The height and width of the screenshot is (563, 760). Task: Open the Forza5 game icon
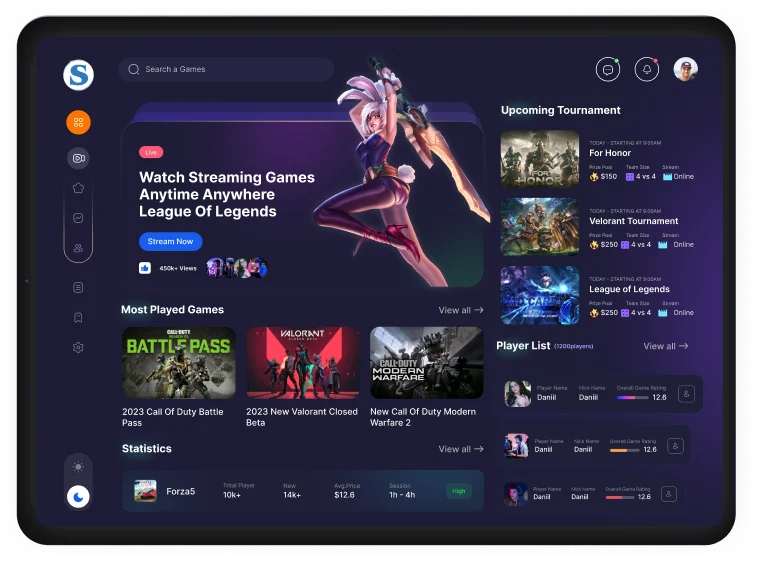tap(145, 491)
